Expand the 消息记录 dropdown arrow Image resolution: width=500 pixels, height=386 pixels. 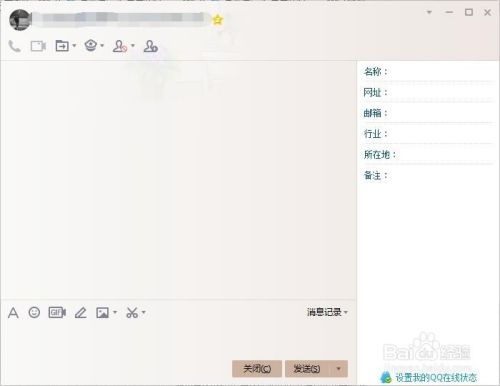coord(346,312)
